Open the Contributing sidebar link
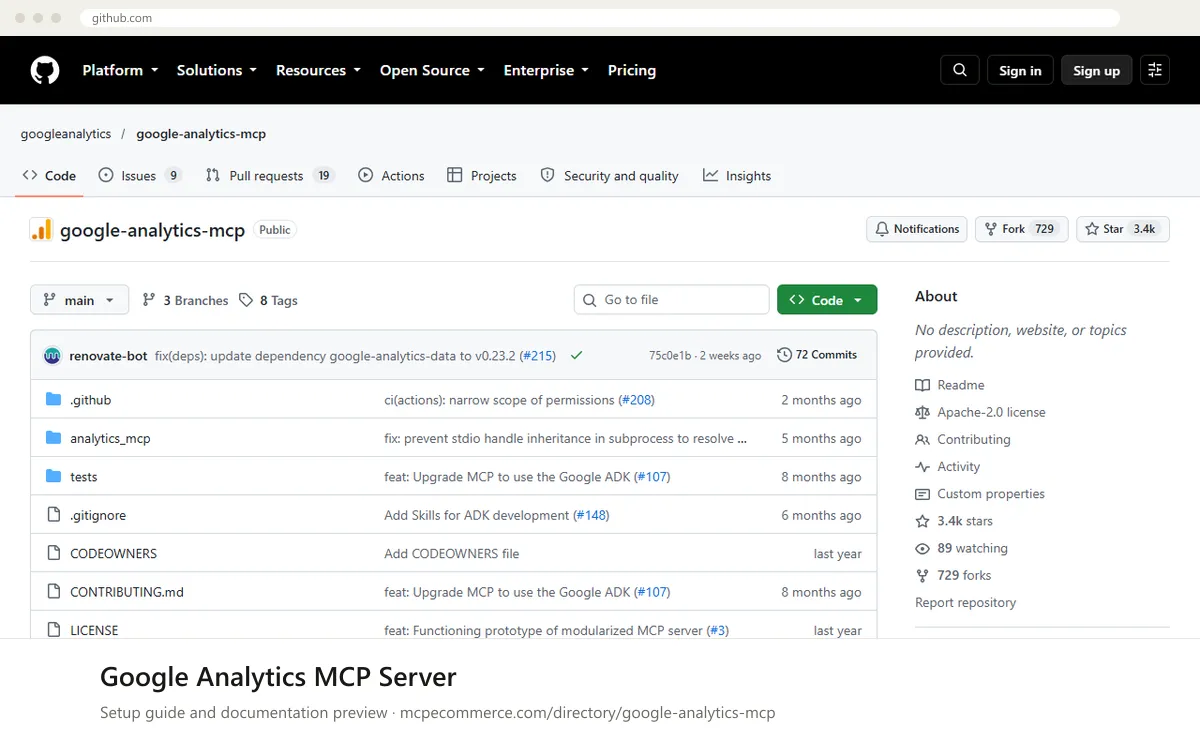Image resolution: width=1200 pixels, height=750 pixels. click(963, 439)
